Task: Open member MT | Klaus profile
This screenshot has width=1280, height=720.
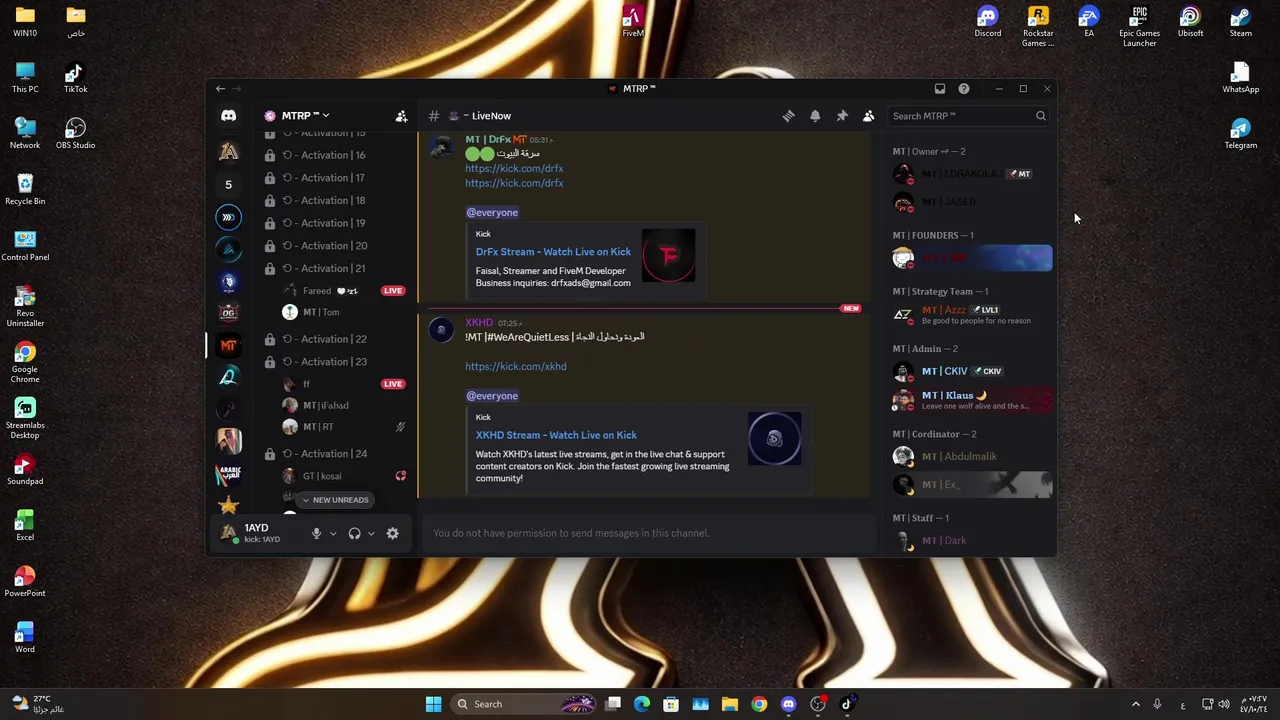Action: (x=970, y=400)
